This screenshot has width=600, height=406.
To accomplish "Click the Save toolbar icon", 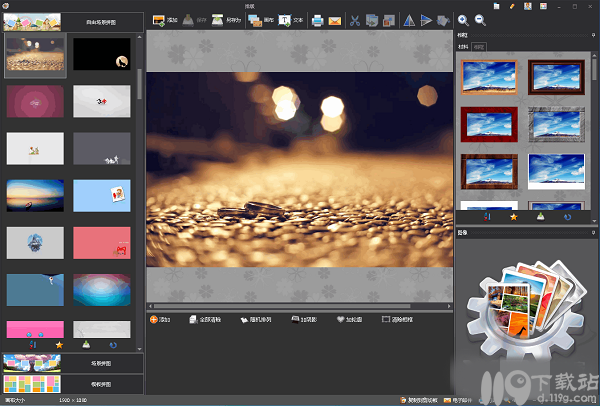I will pos(188,20).
